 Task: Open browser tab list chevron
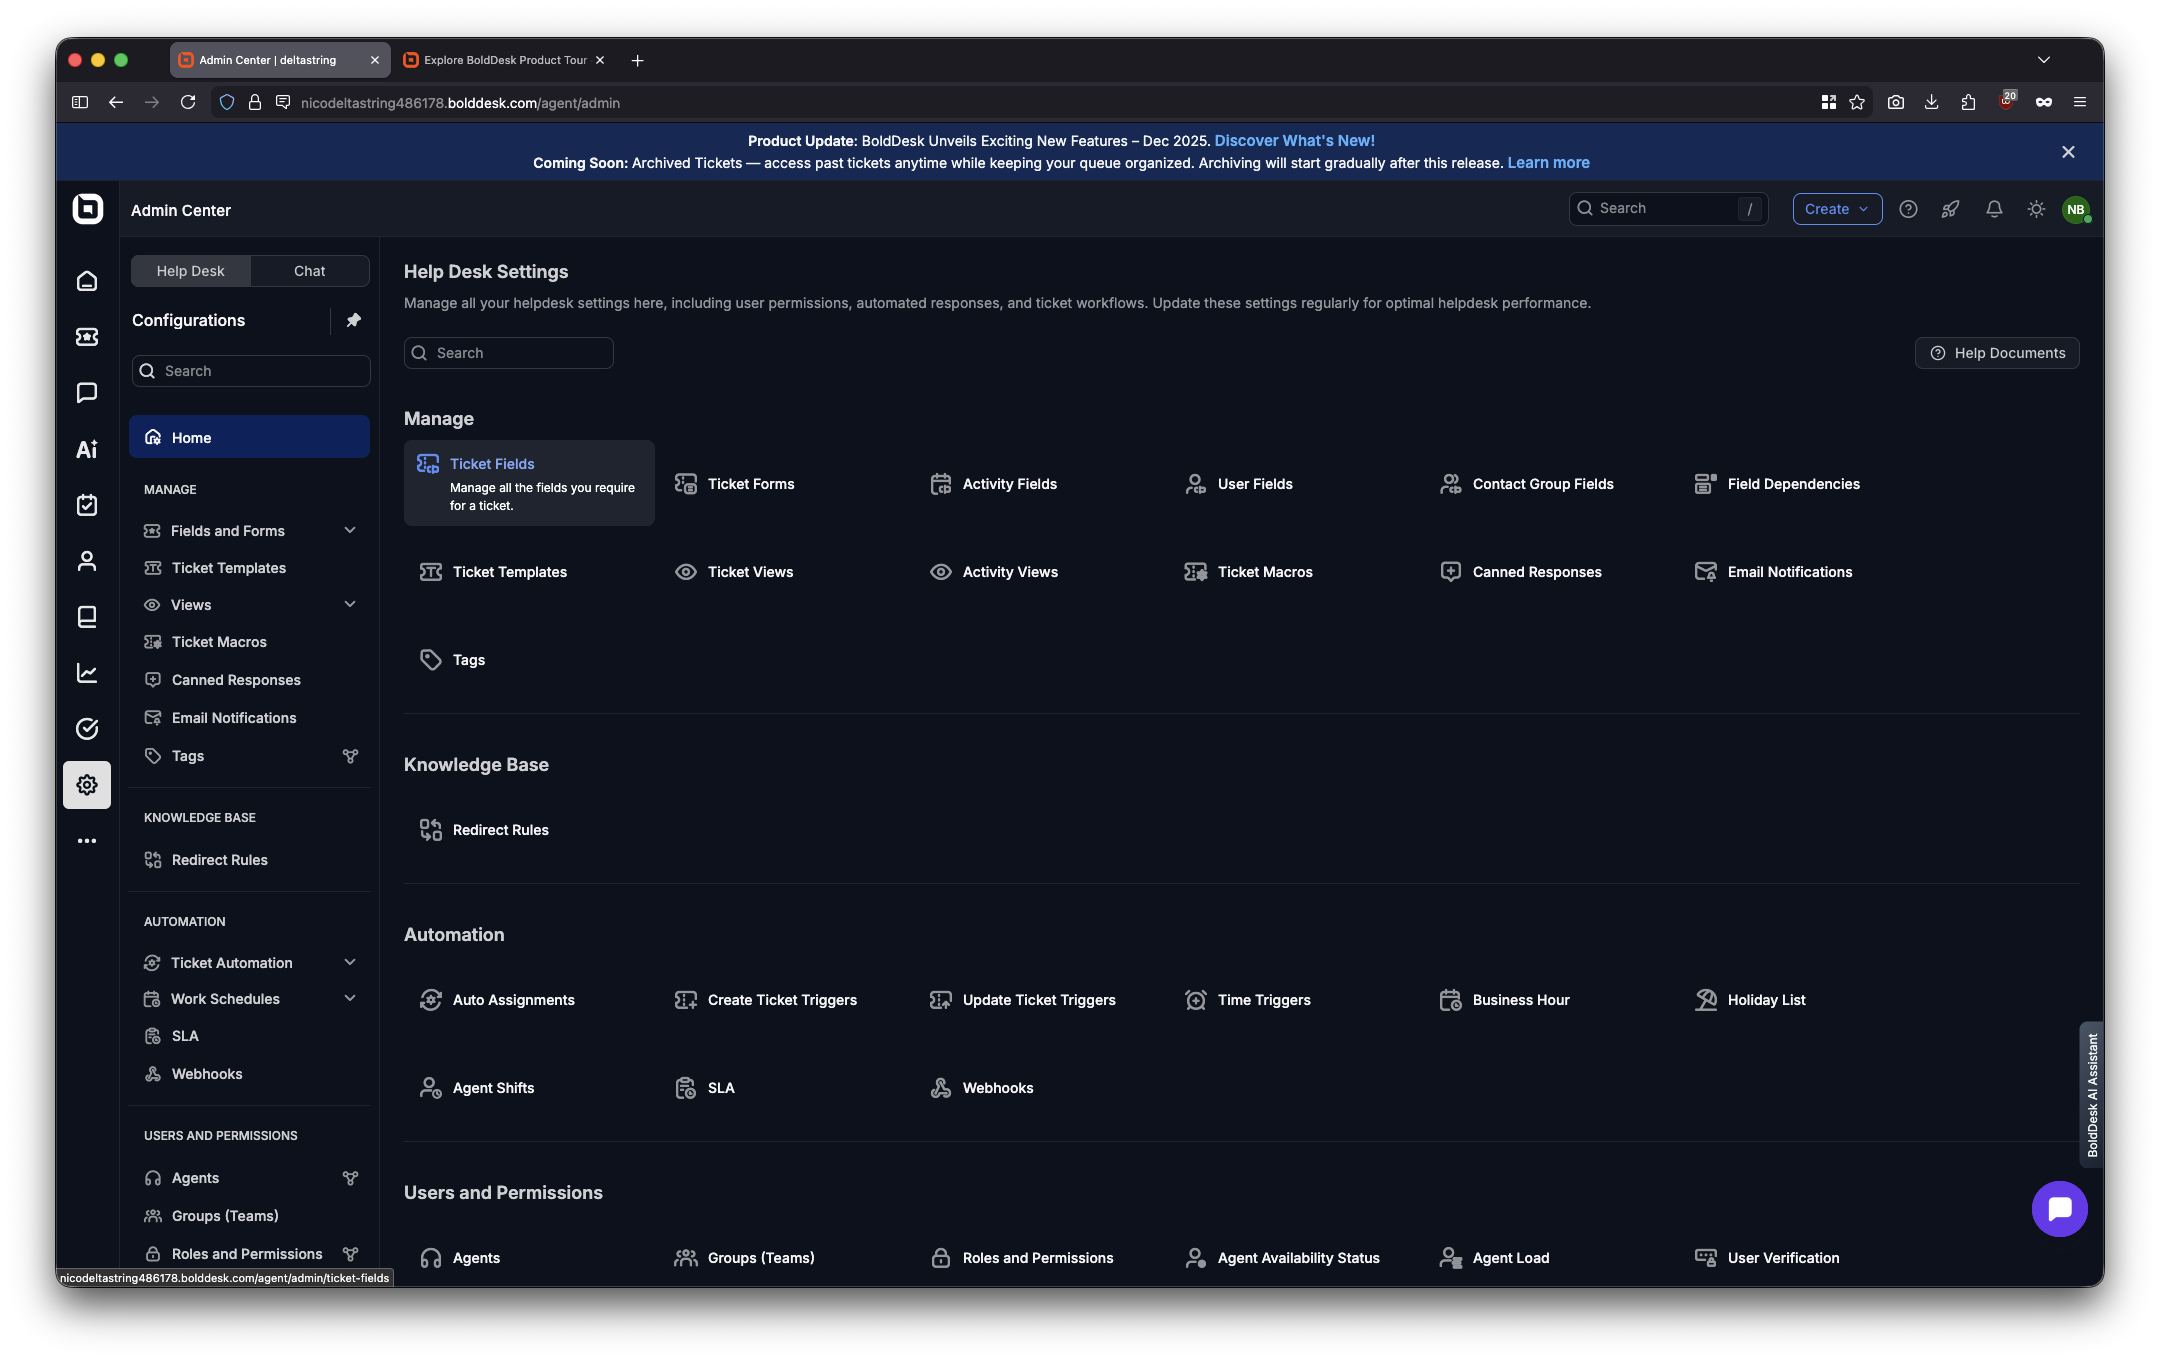click(2044, 60)
